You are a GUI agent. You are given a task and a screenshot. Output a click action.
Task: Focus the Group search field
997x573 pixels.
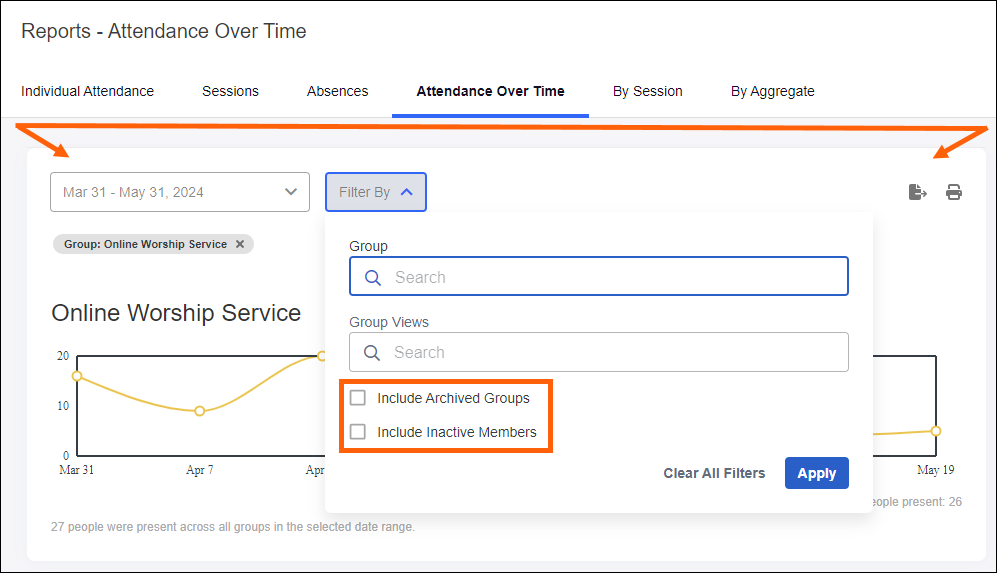[x=610, y=278]
